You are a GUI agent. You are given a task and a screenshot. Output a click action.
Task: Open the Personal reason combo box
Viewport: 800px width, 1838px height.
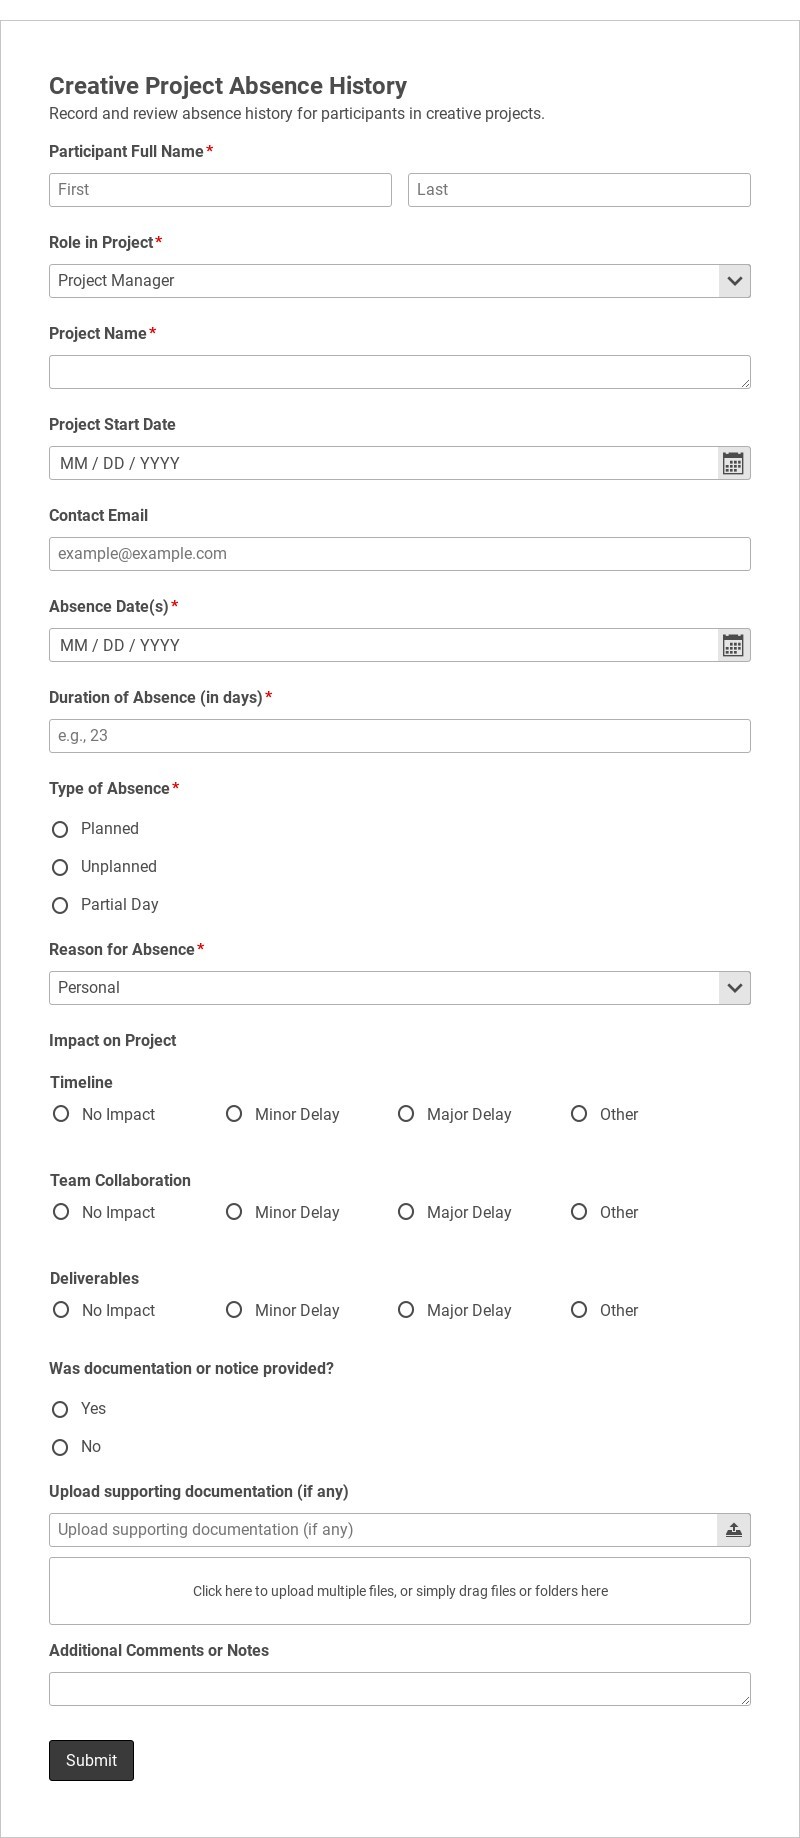pyautogui.click(x=400, y=988)
